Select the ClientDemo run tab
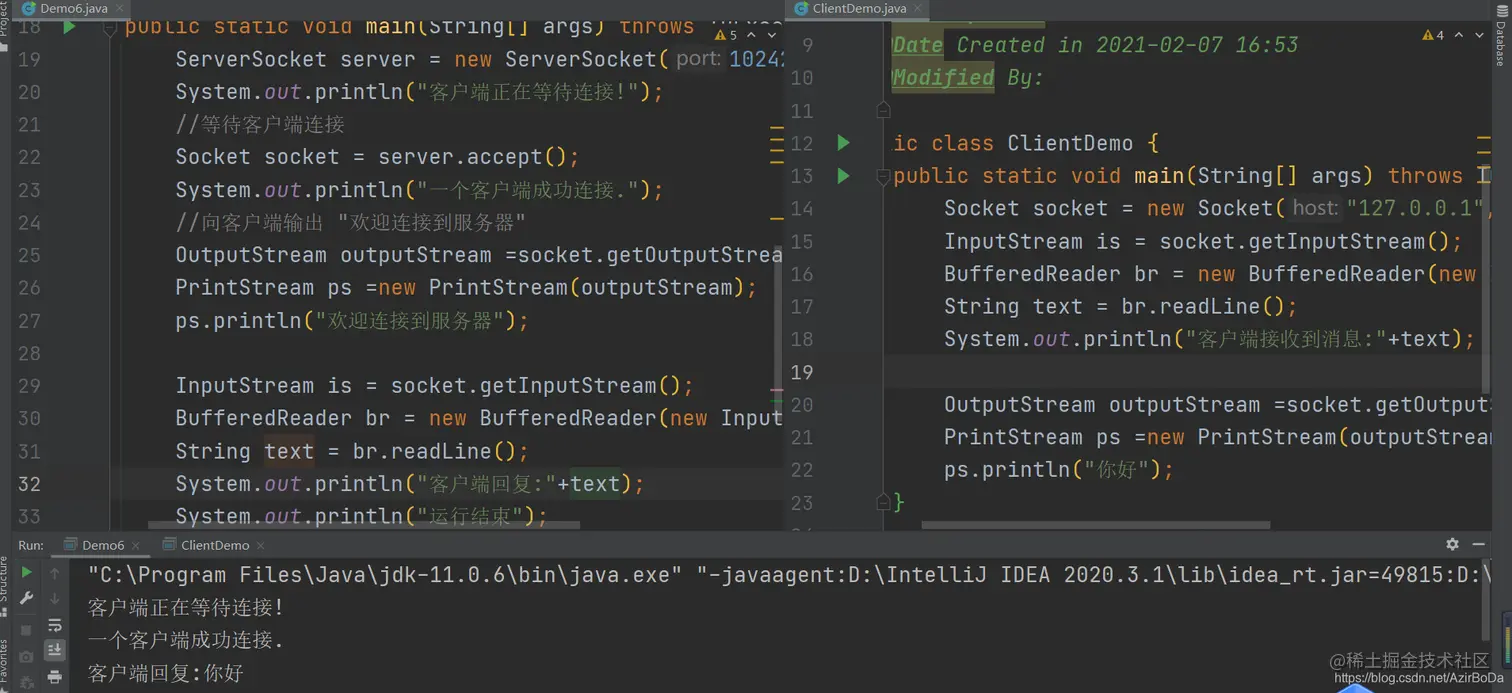Screen dimensions: 1512x693 (x=214, y=545)
